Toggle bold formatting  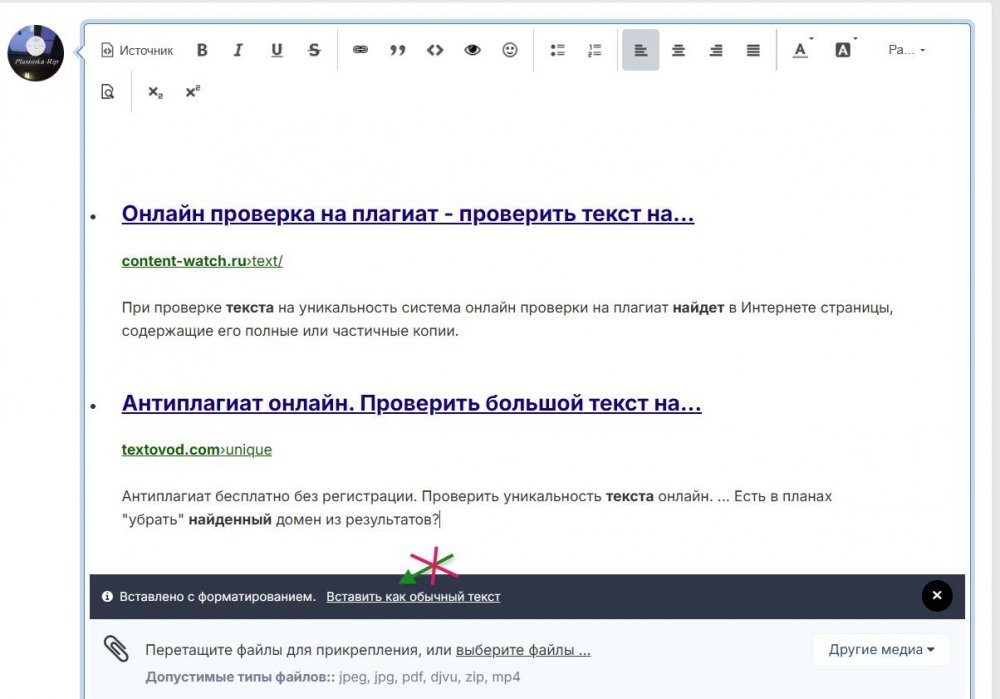click(202, 50)
